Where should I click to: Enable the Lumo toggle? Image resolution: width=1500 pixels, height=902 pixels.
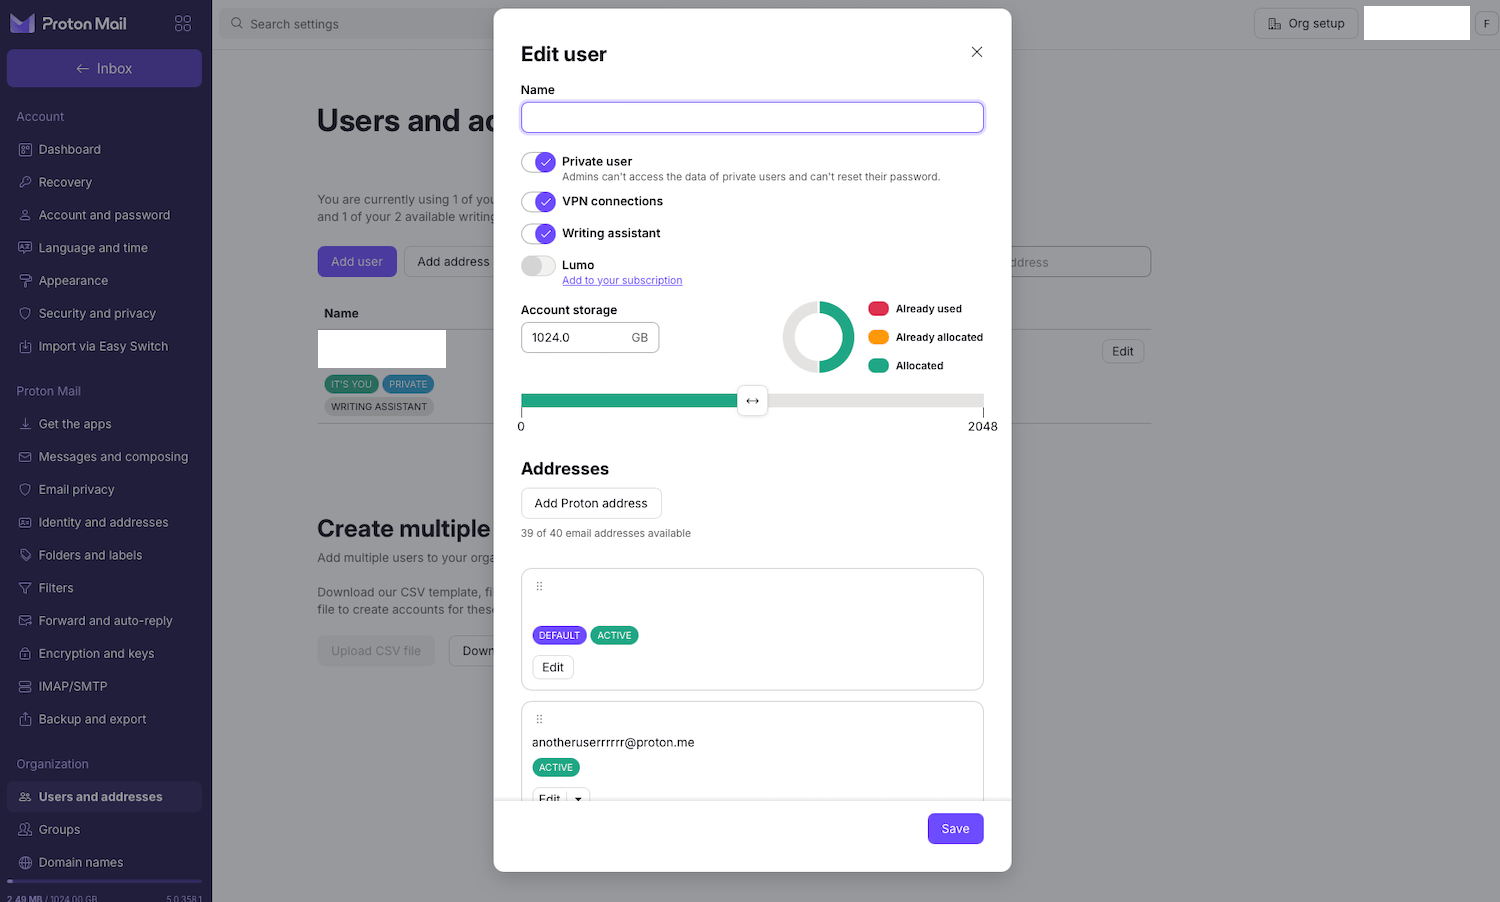pyautogui.click(x=538, y=266)
